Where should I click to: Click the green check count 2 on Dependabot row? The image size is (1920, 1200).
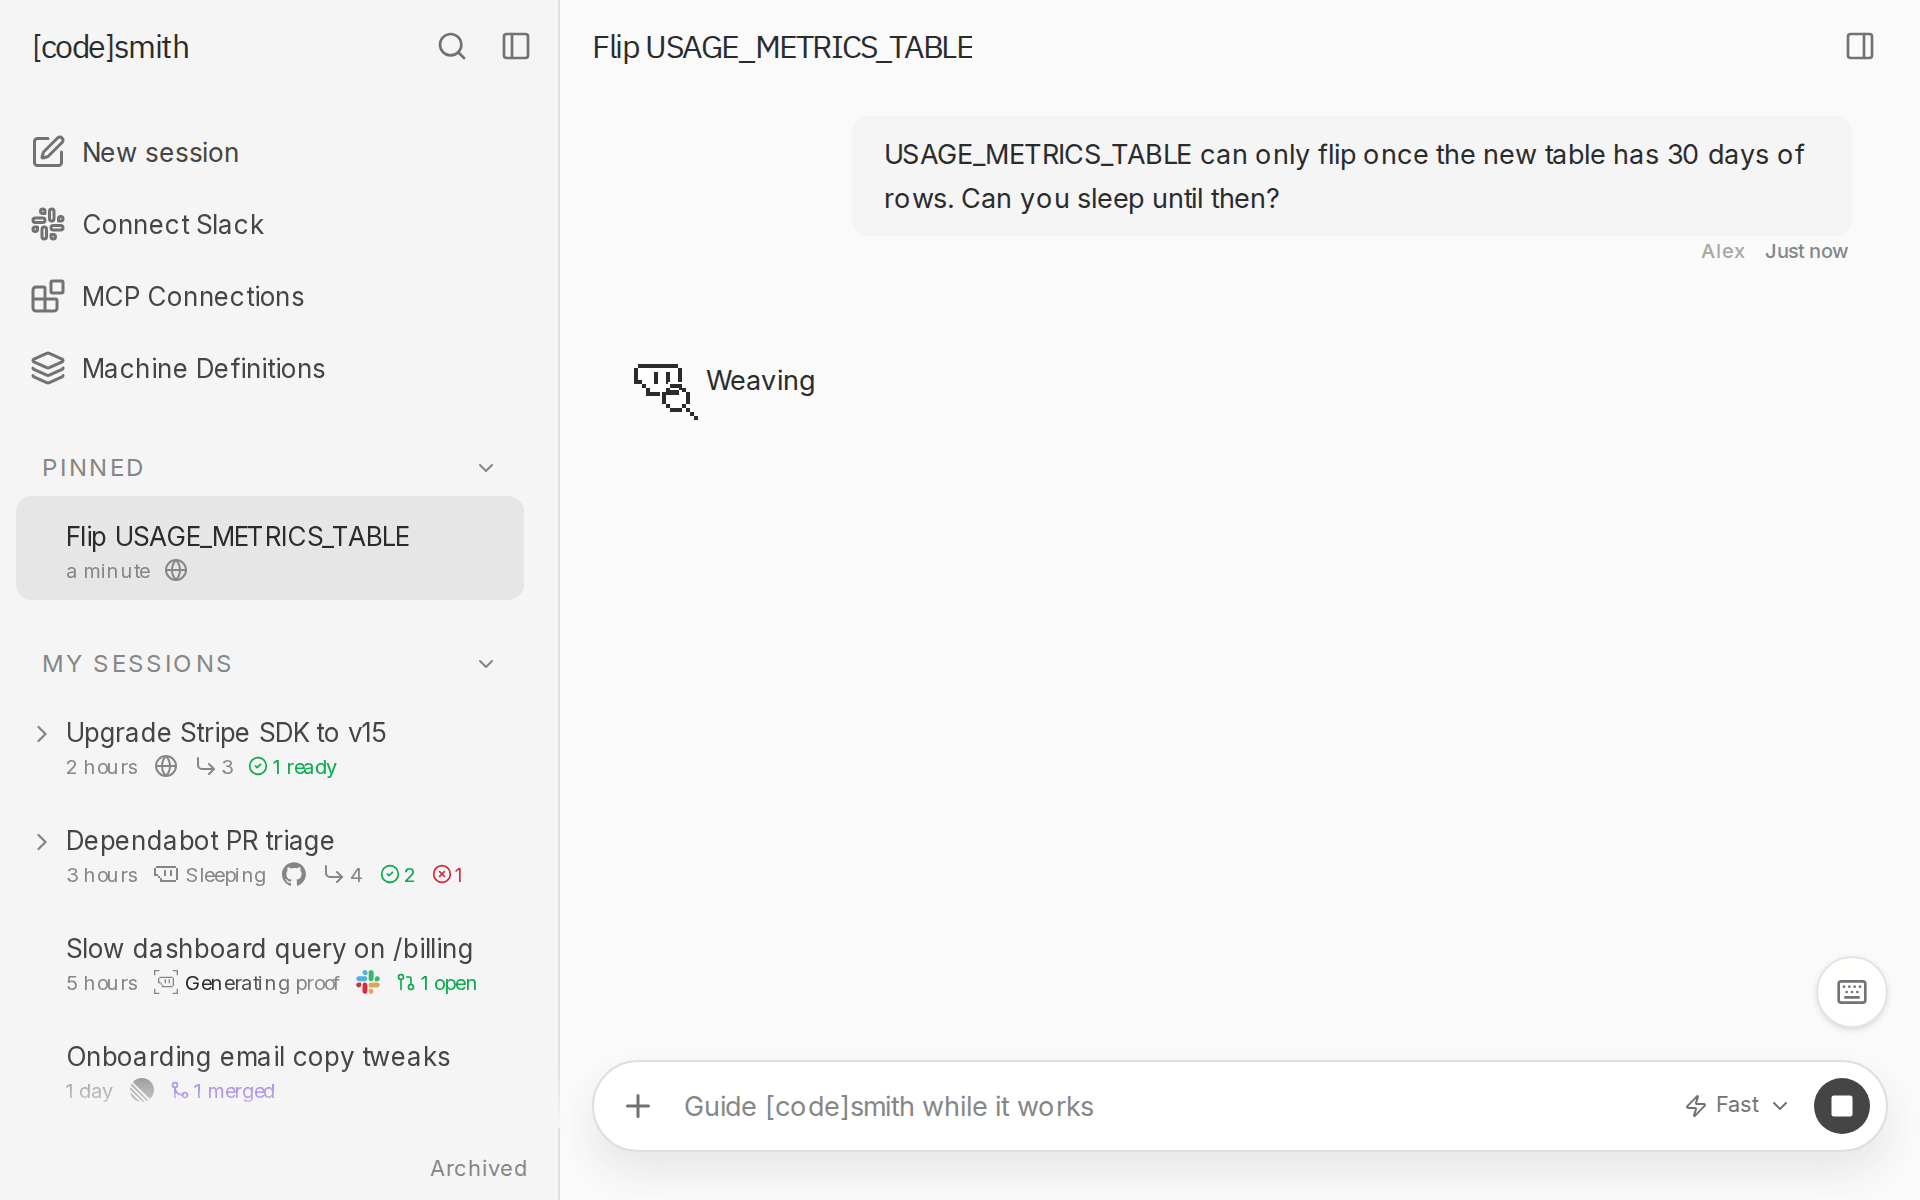pos(398,875)
